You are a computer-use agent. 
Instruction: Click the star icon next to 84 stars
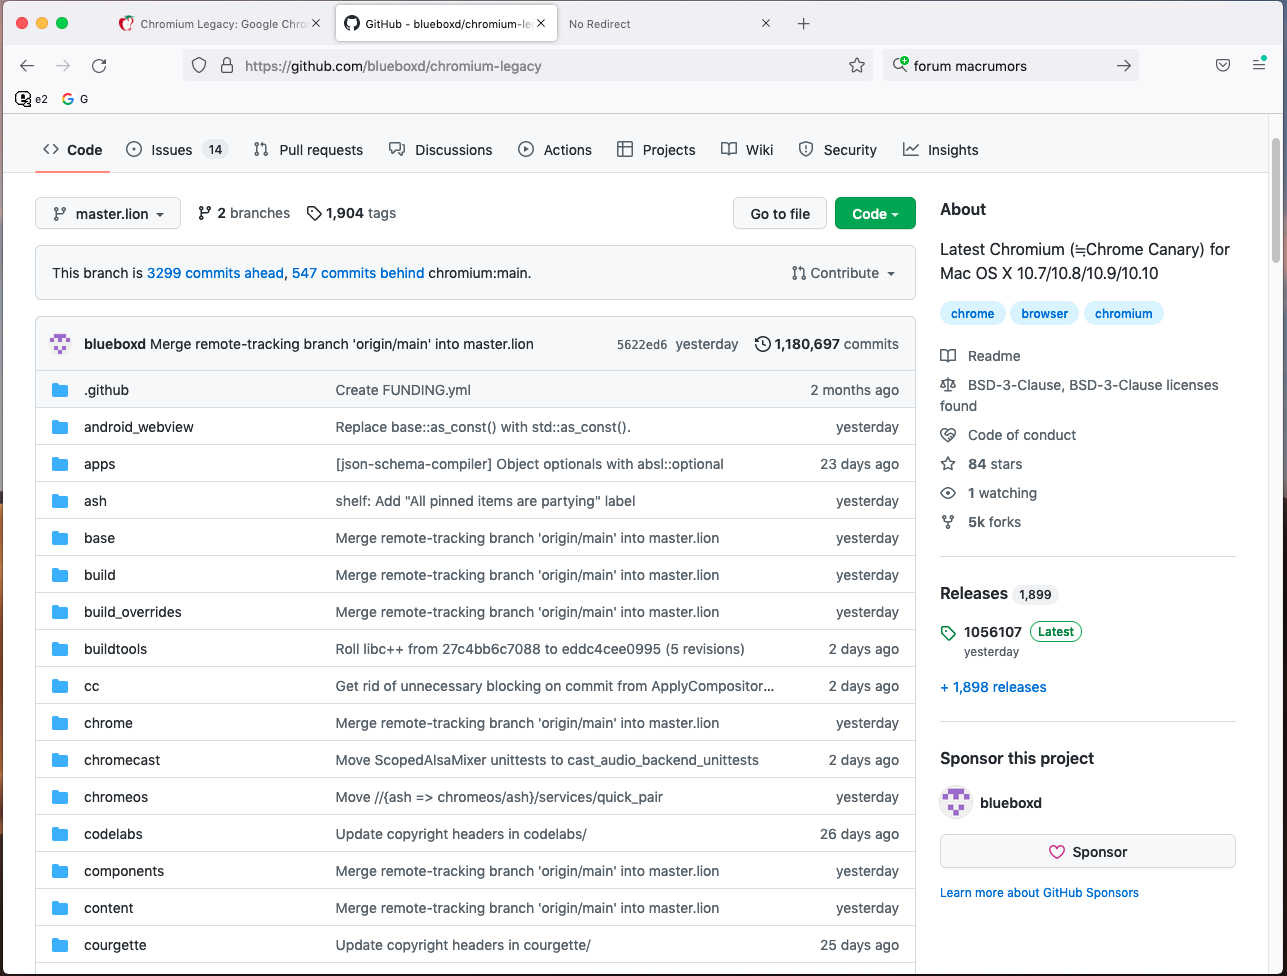coord(948,464)
